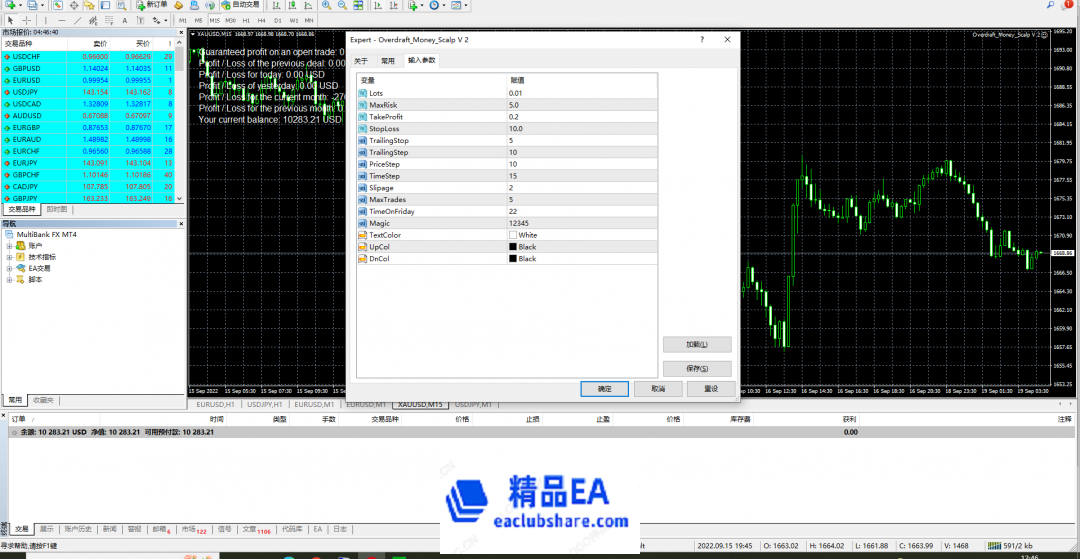Viewport: 1080px width, 559px height.
Task: Click the 重设 reset button
Action: [x=711, y=389]
